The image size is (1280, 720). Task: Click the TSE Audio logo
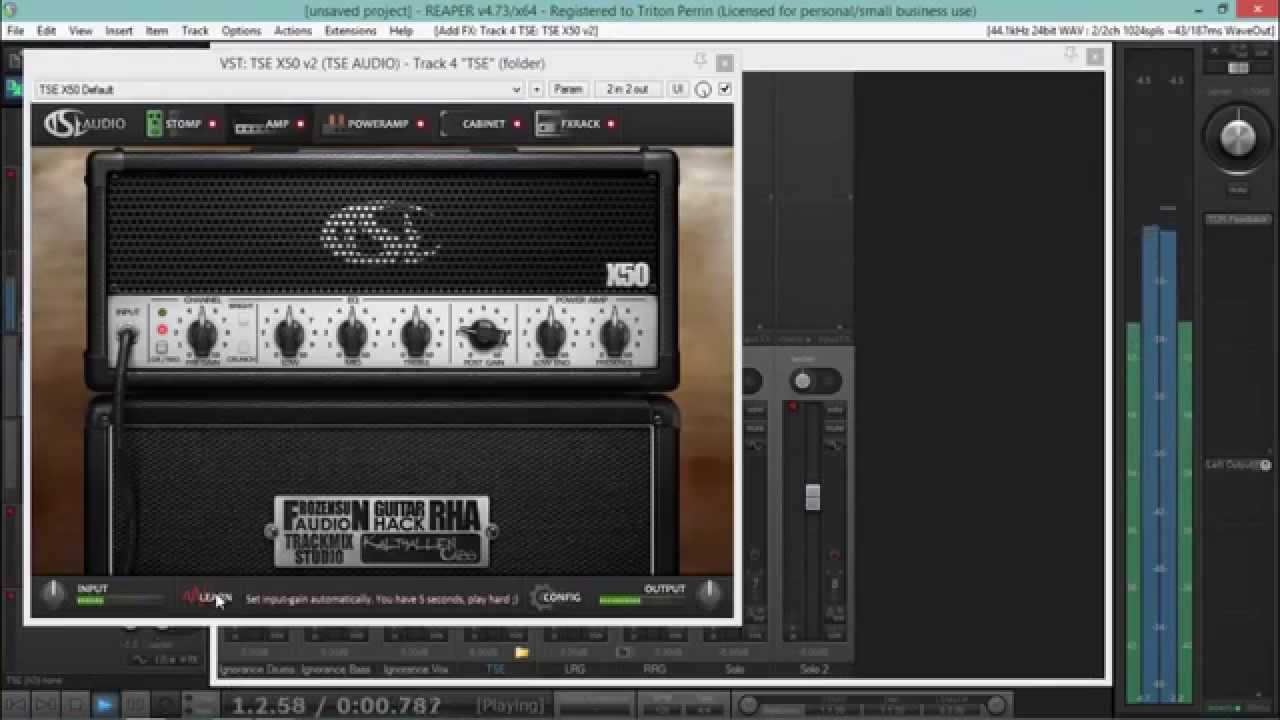(84, 124)
